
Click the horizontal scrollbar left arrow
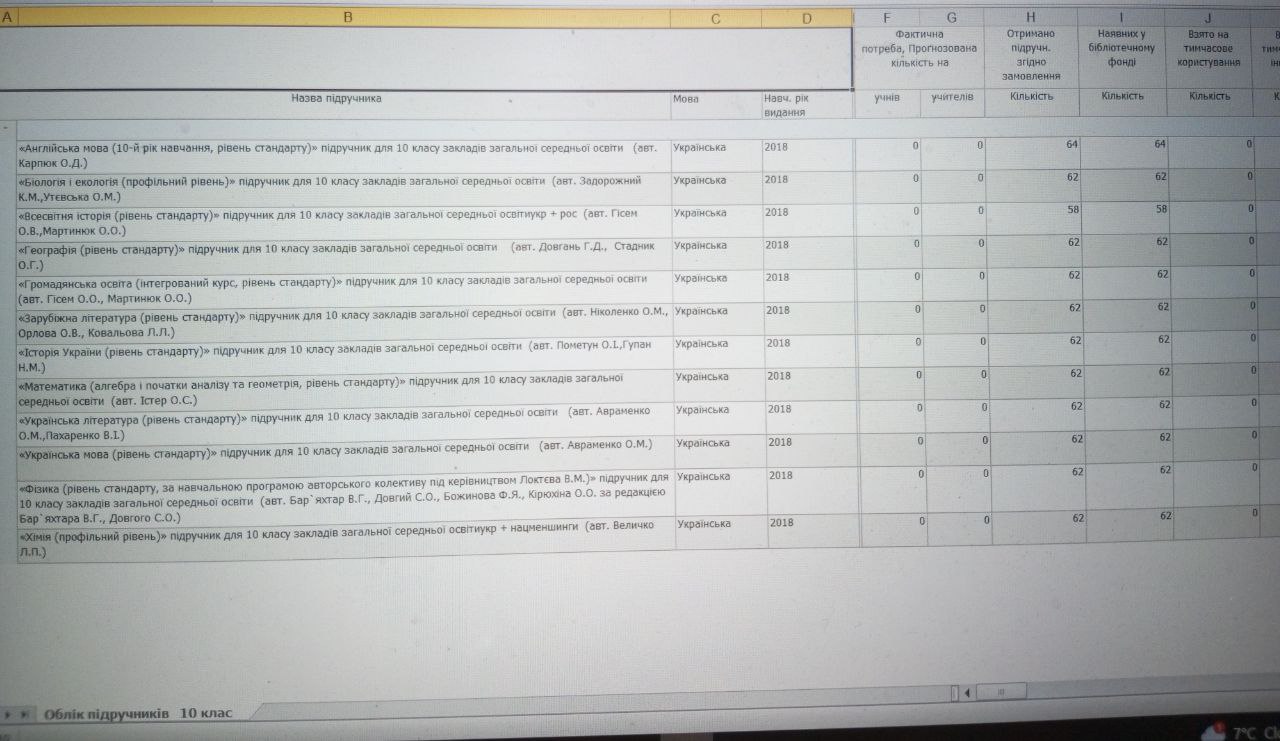tap(967, 692)
